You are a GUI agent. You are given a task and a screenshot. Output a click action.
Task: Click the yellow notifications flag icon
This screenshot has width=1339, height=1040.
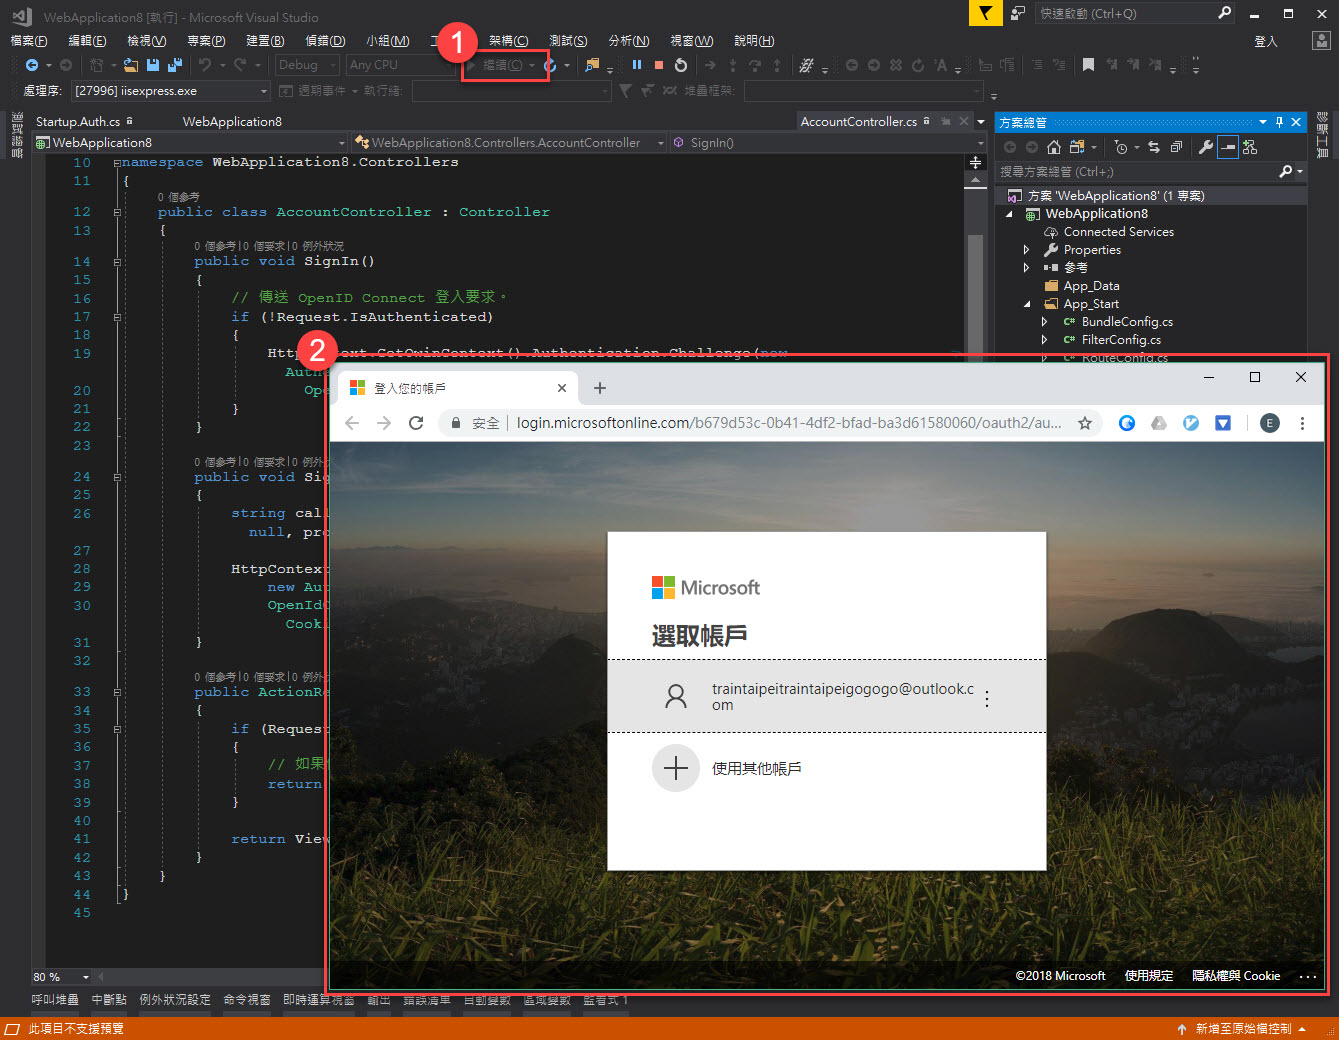pyautogui.click(x=985, y=13)
